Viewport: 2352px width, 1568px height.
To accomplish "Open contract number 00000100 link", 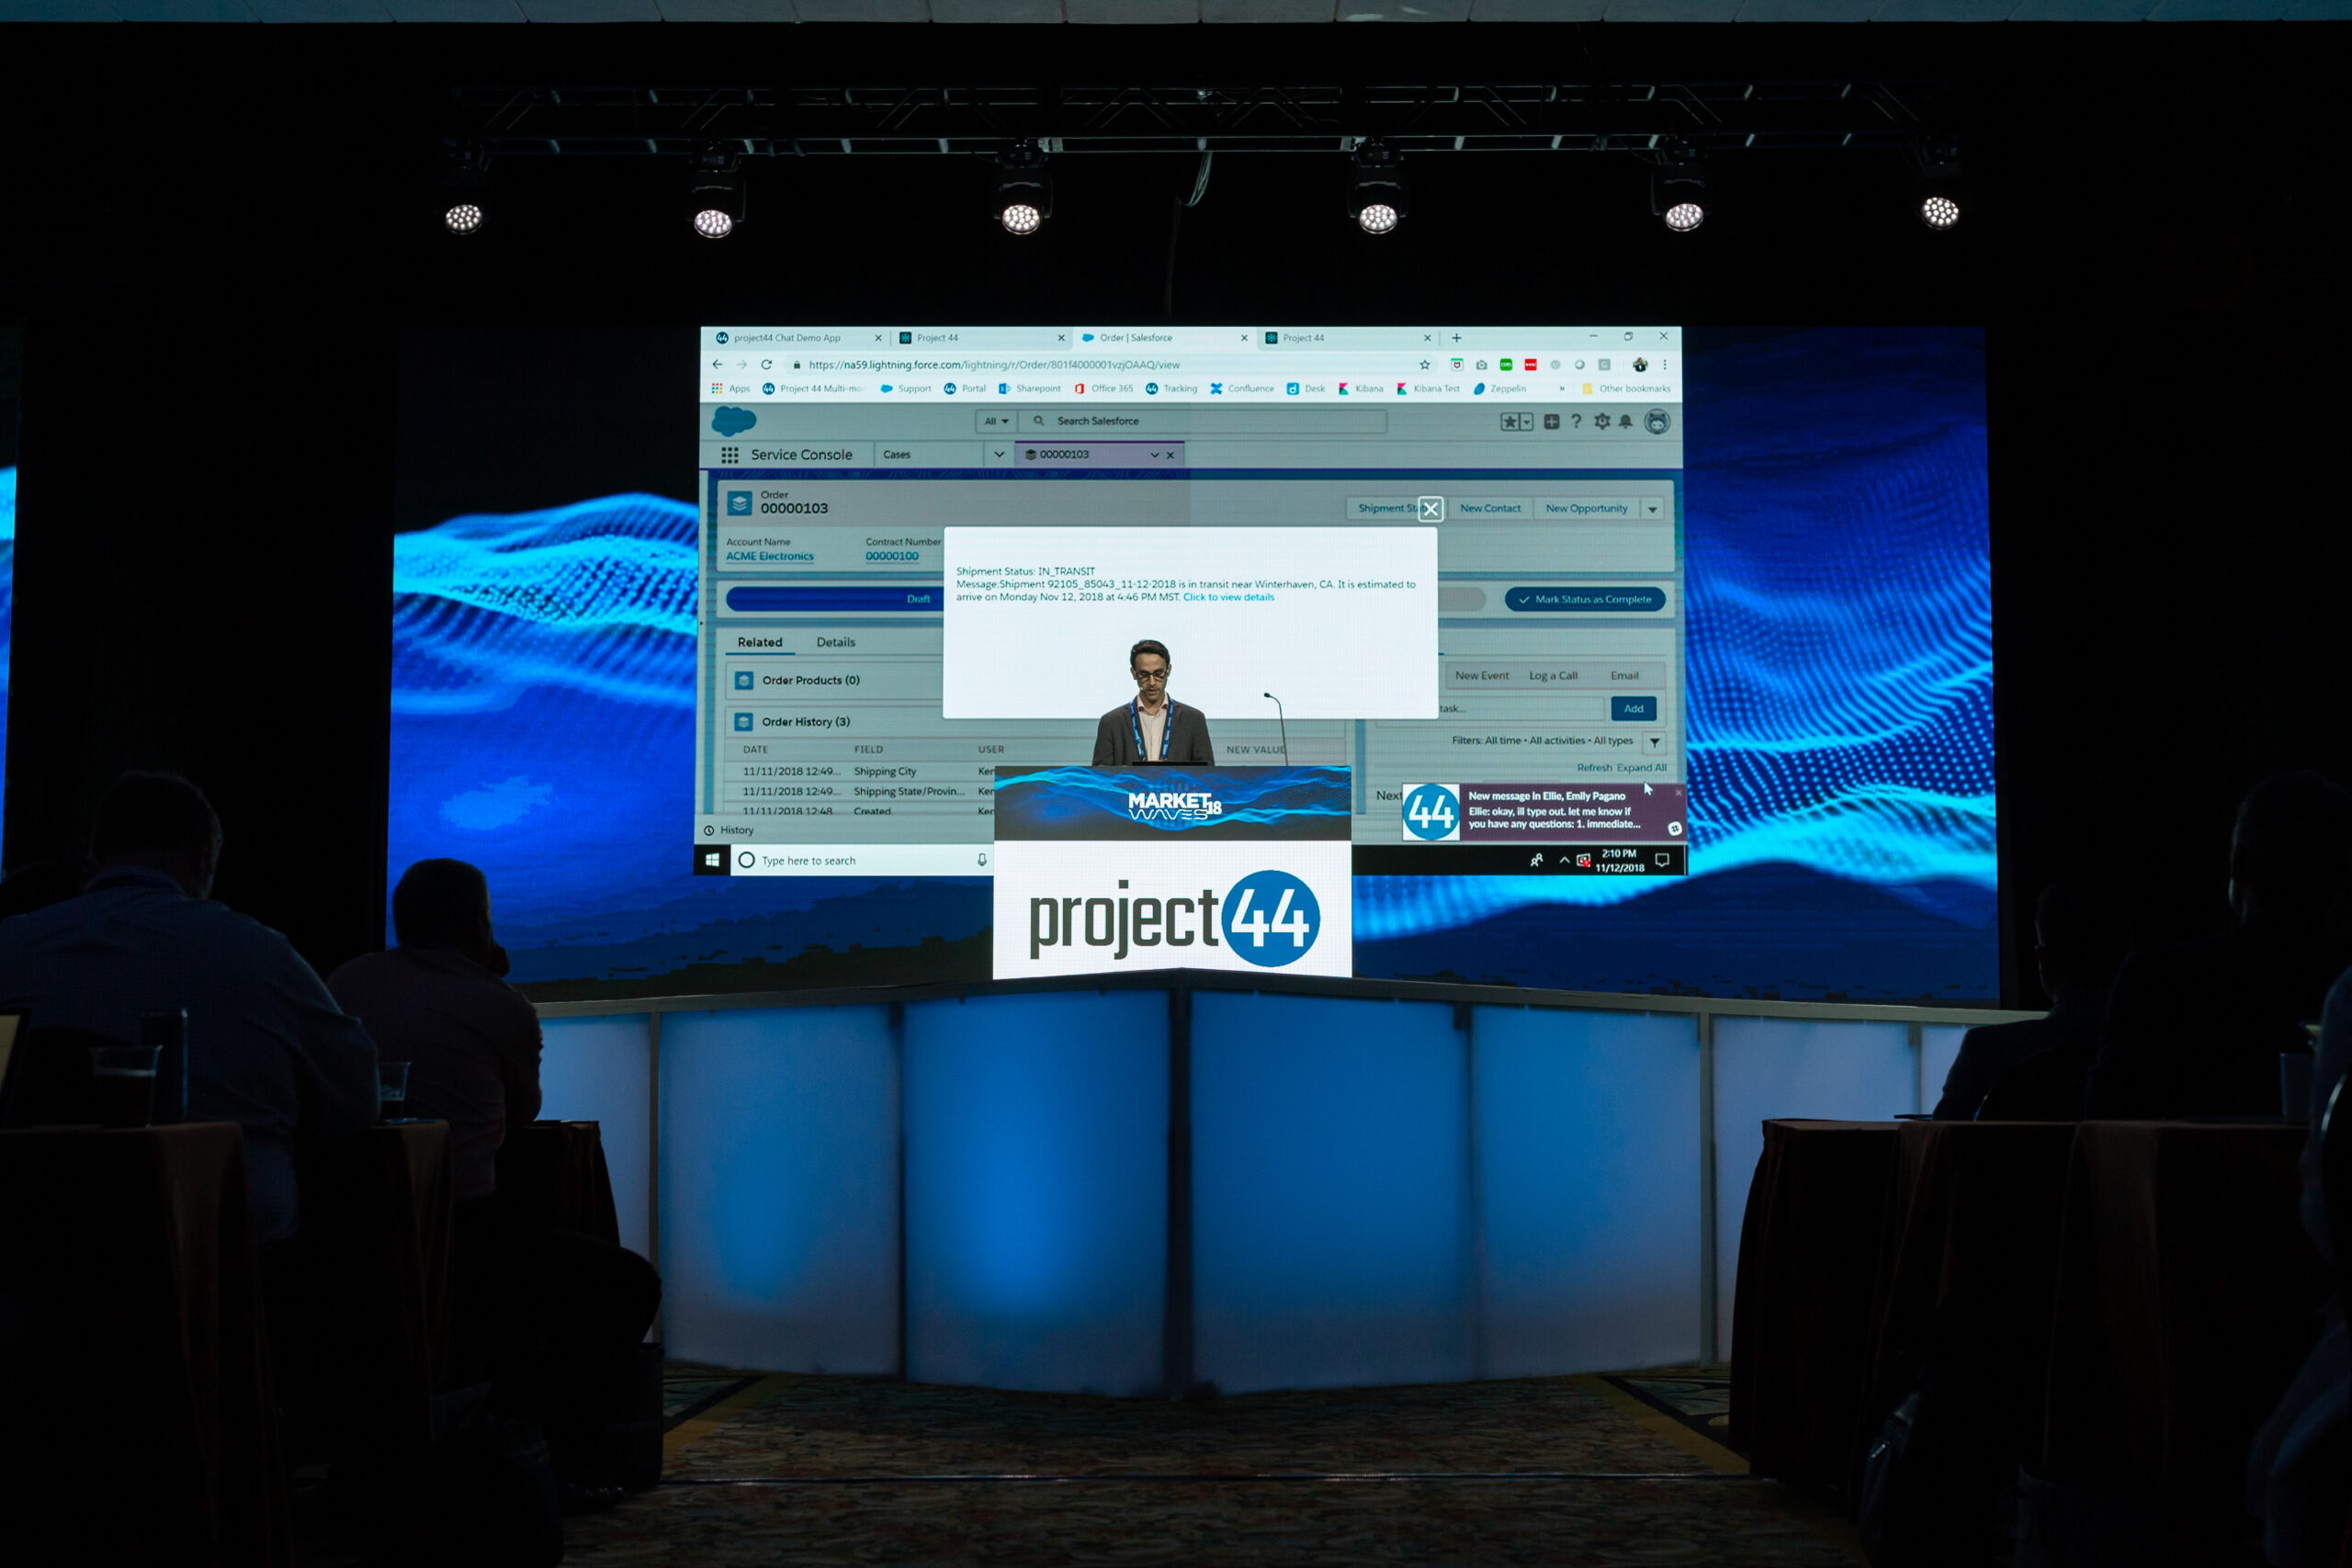I will (892, 557).
